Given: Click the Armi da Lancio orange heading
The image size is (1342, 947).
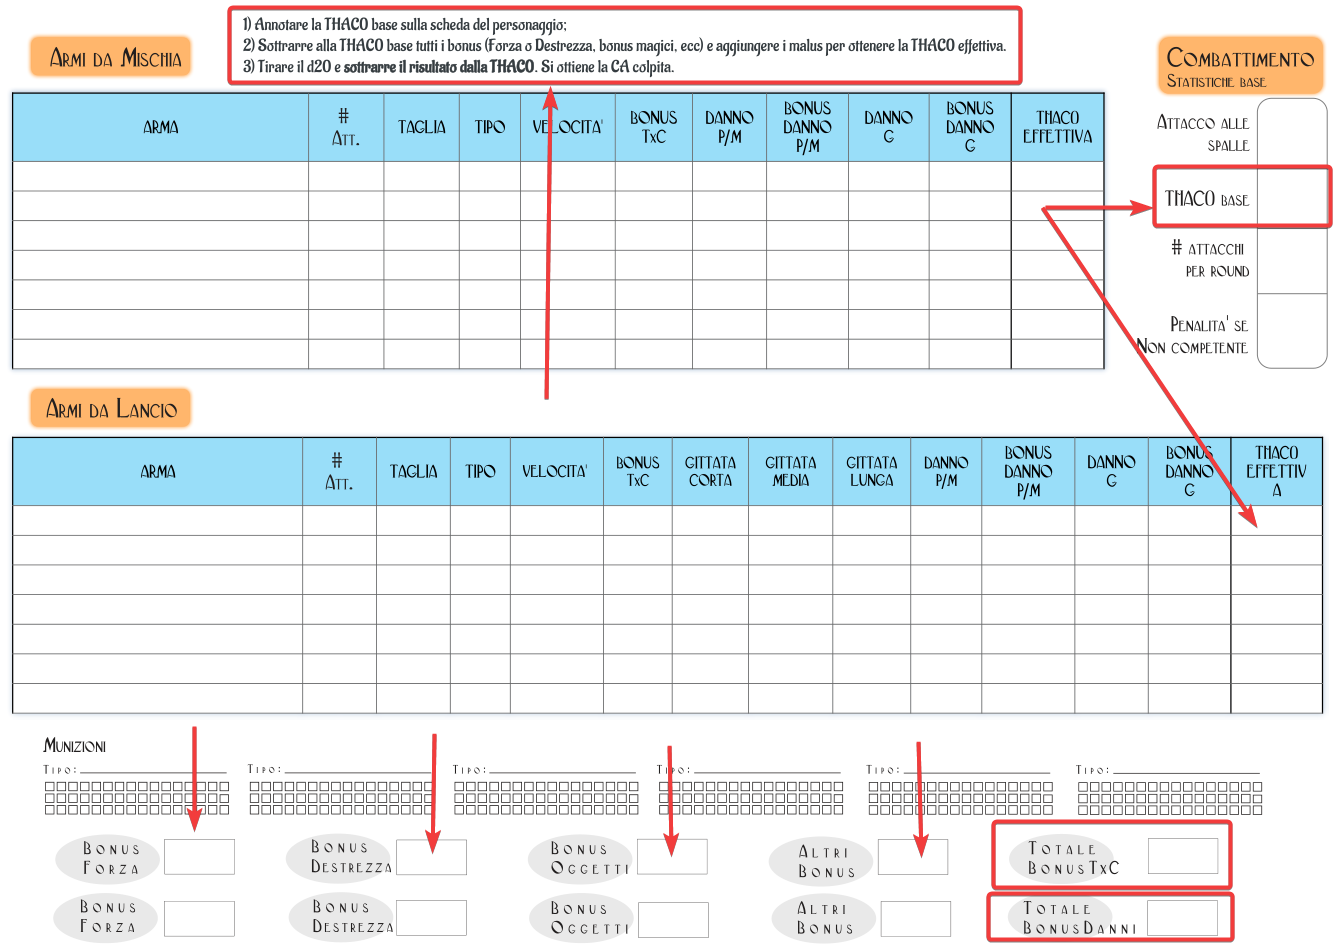Looking at the screenshot, I should 110,408.
